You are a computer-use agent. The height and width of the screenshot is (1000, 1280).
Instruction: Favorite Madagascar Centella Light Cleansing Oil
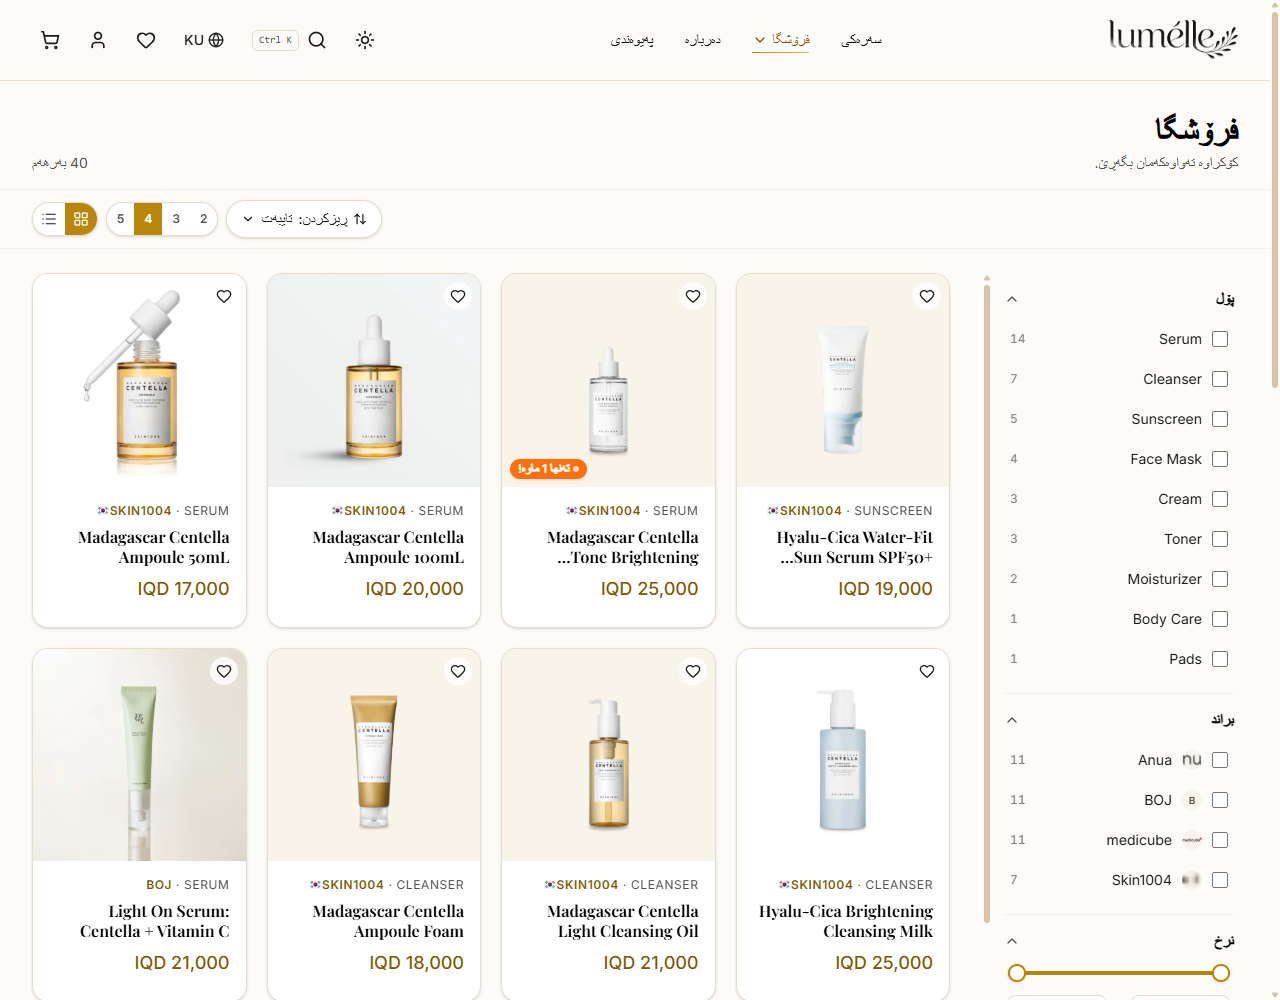click(x=693, y=671)
